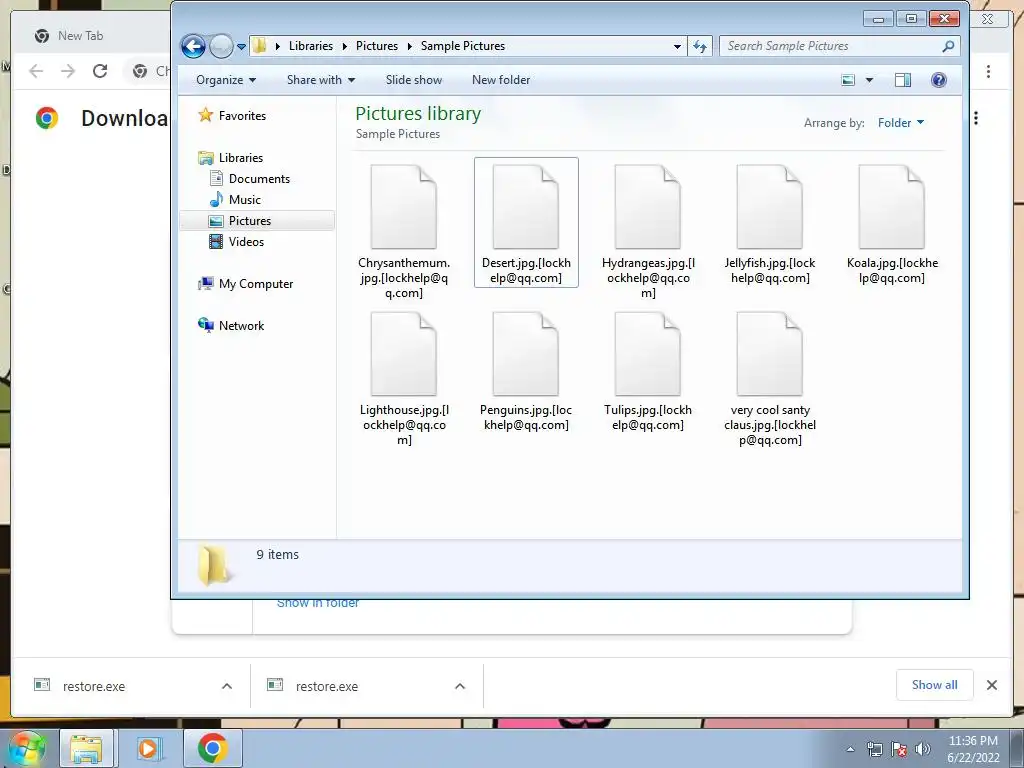Open Videos library in sidebar
1024x768 pixels.
coord(236,242)
